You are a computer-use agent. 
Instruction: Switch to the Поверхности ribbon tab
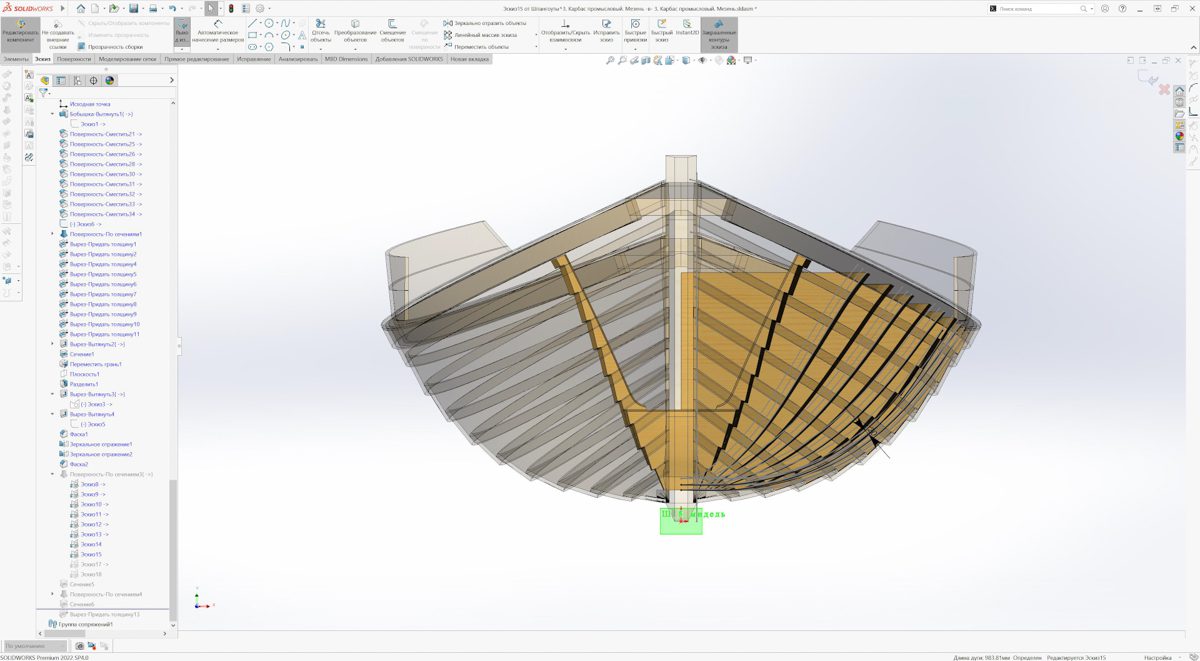[74, 59]
